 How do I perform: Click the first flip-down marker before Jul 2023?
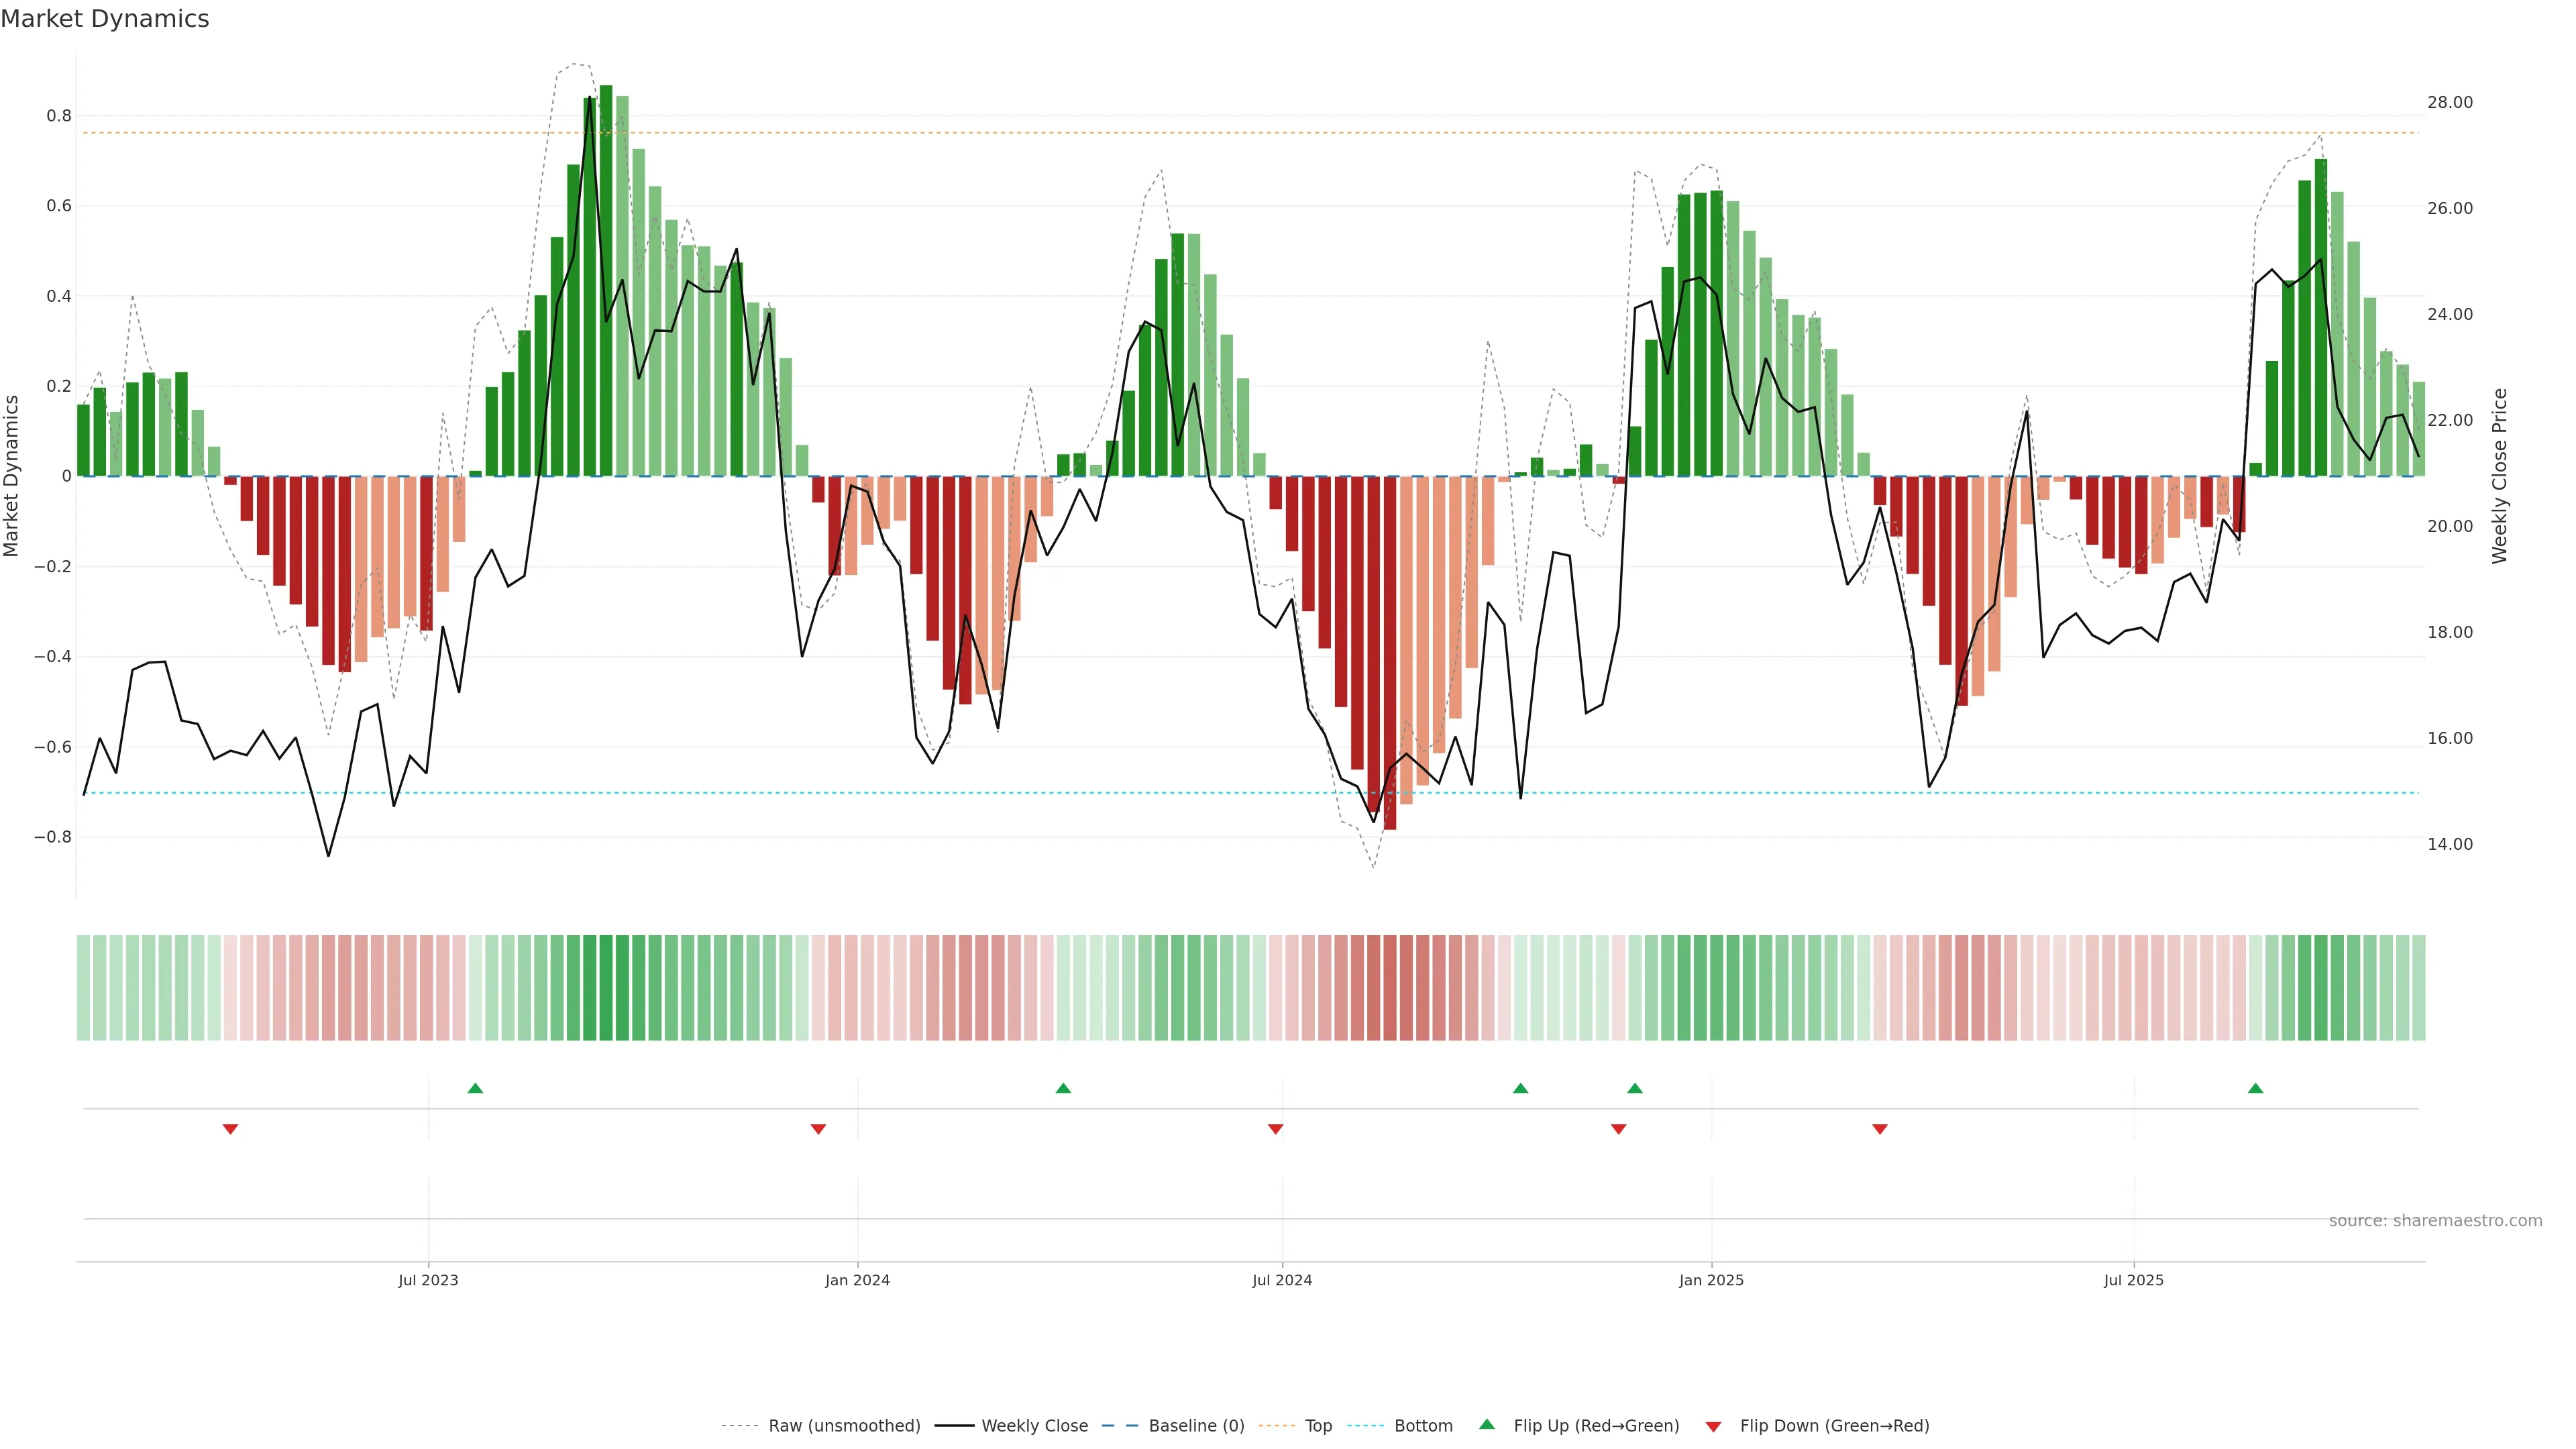tap(230, 1129)
